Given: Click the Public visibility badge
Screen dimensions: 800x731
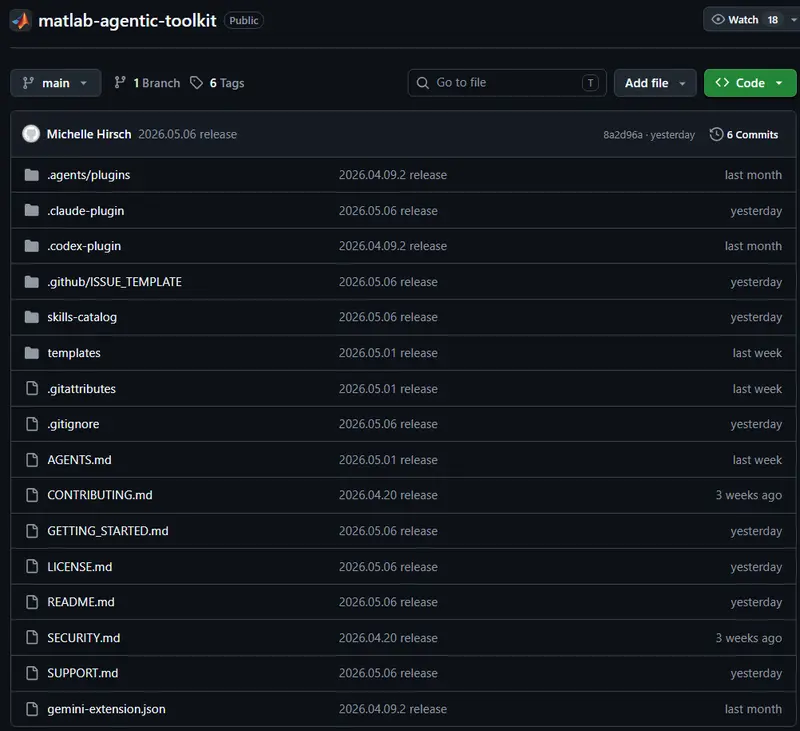Looking at the screenshot, I should (x=243, y=20).
